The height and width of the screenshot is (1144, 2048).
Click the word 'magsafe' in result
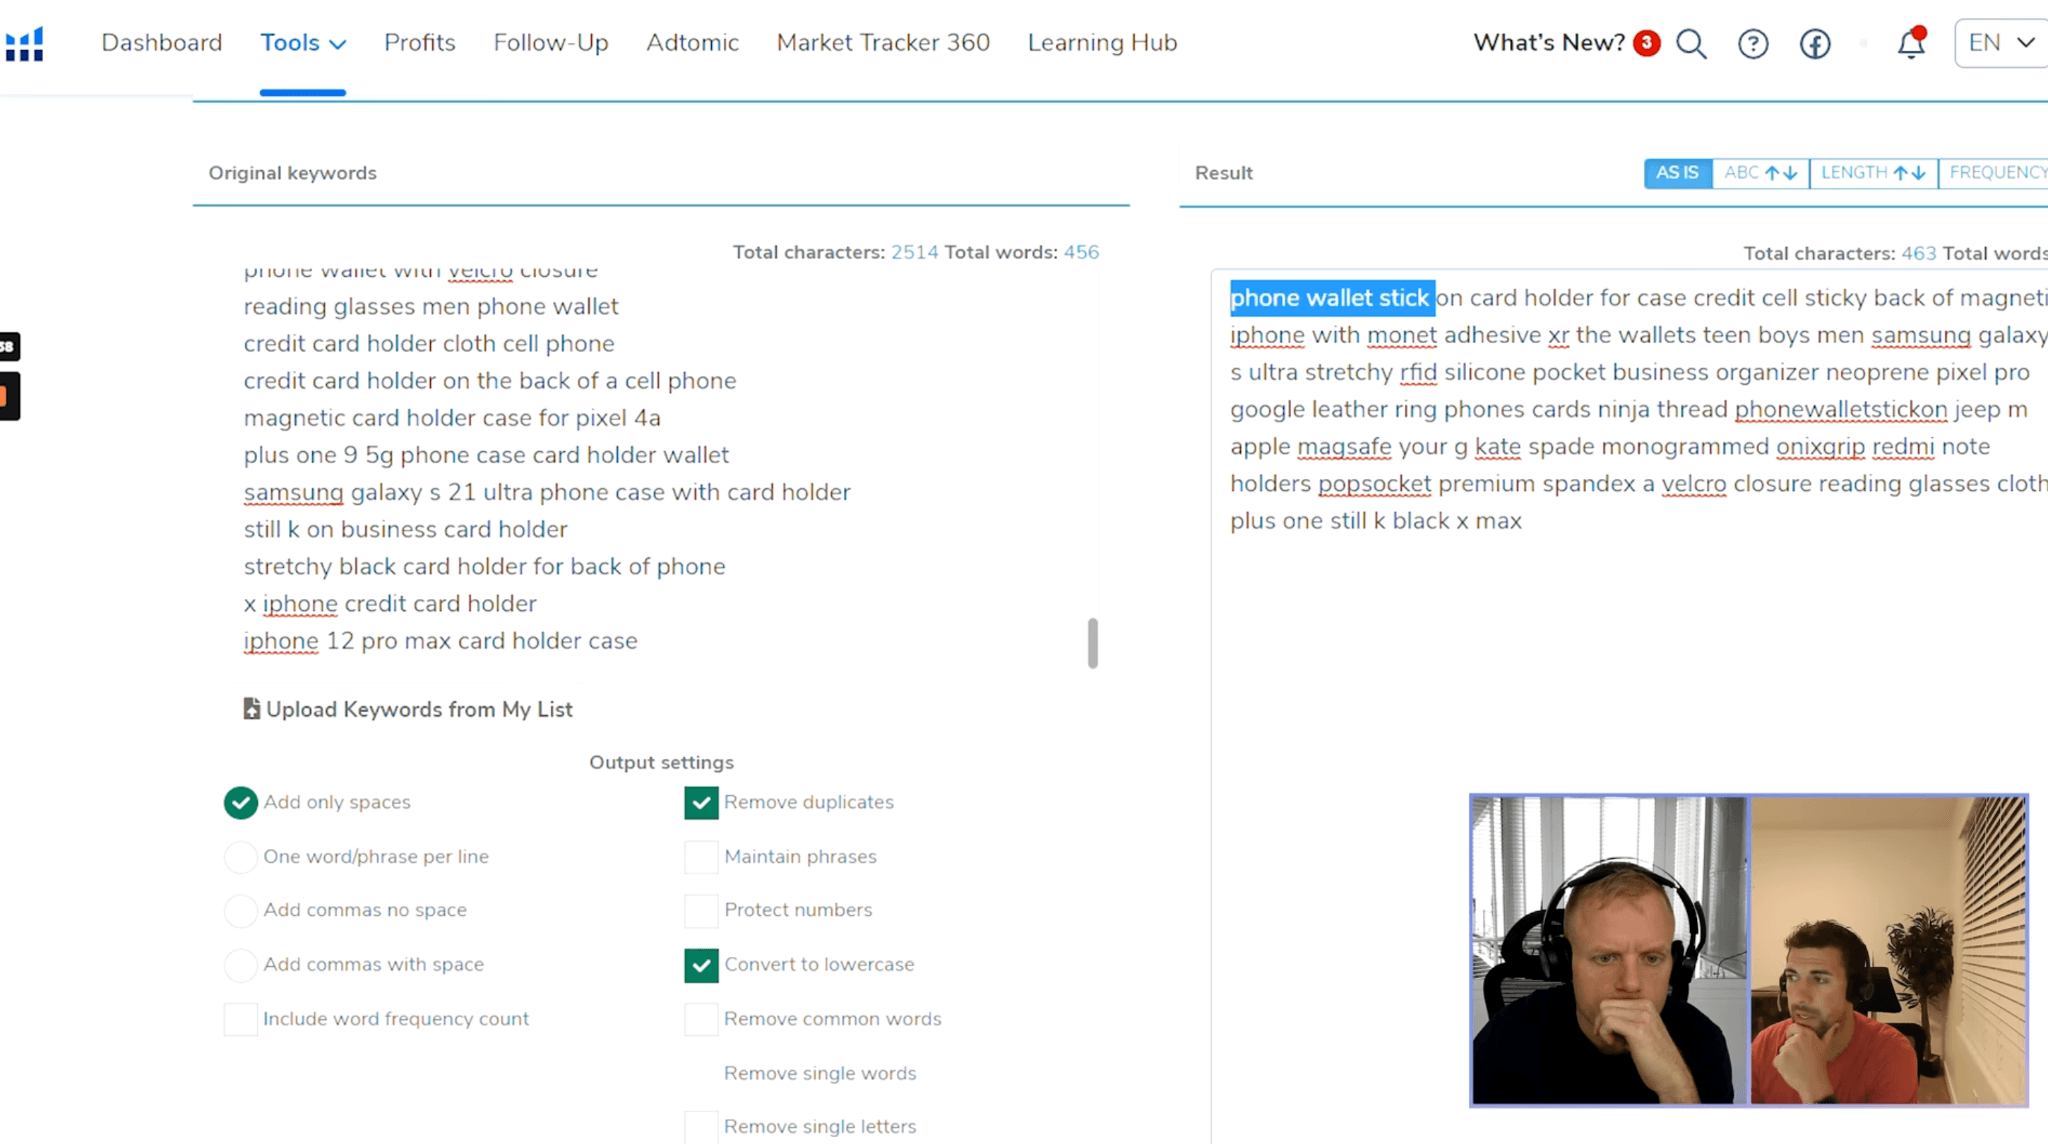tap(1344, 447)
